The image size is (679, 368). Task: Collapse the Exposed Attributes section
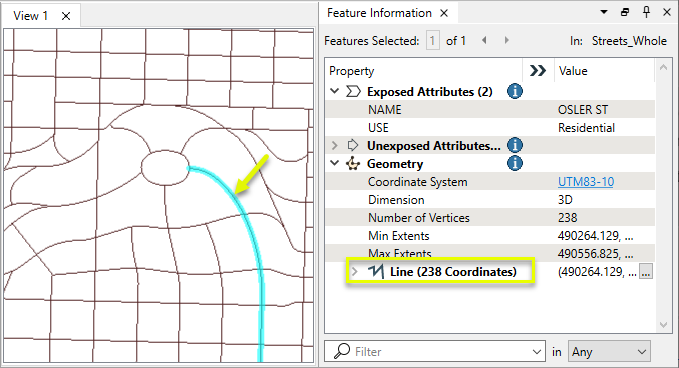coord(334,91)
